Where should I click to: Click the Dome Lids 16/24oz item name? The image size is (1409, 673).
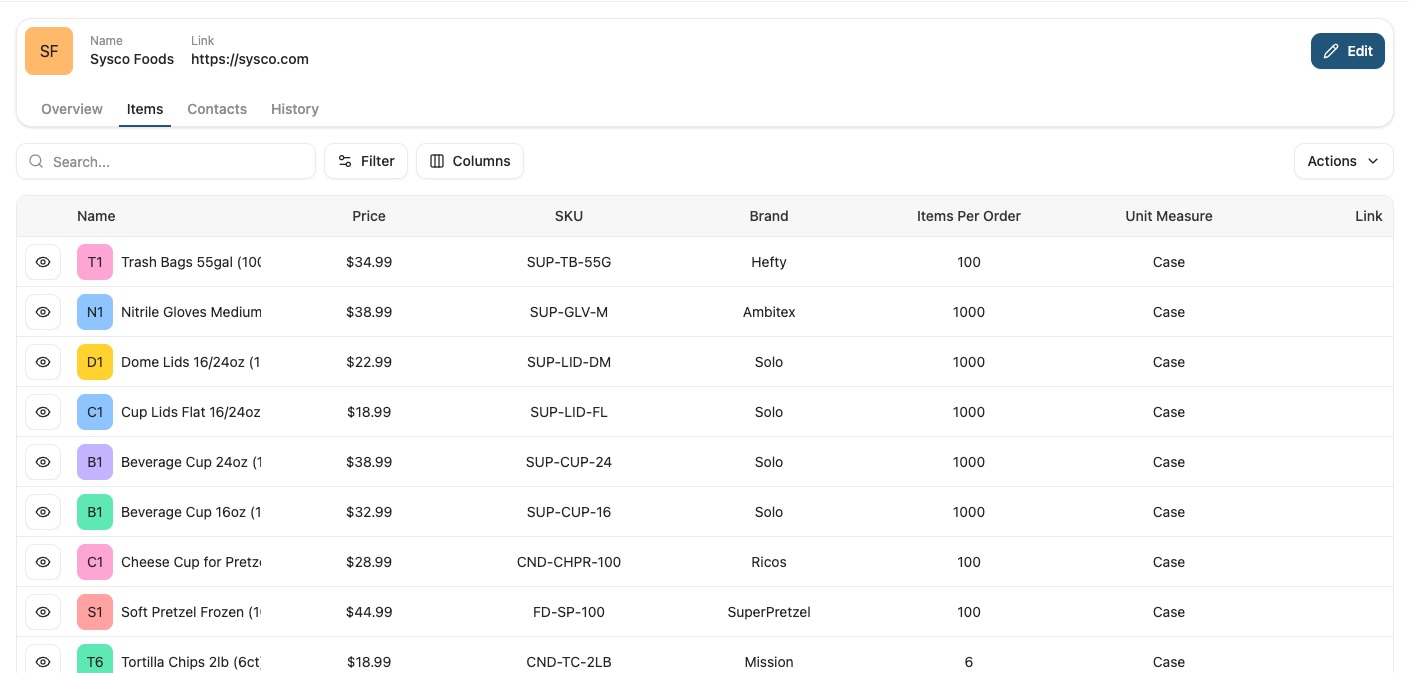pyautogui.click(x=191, y=362)
